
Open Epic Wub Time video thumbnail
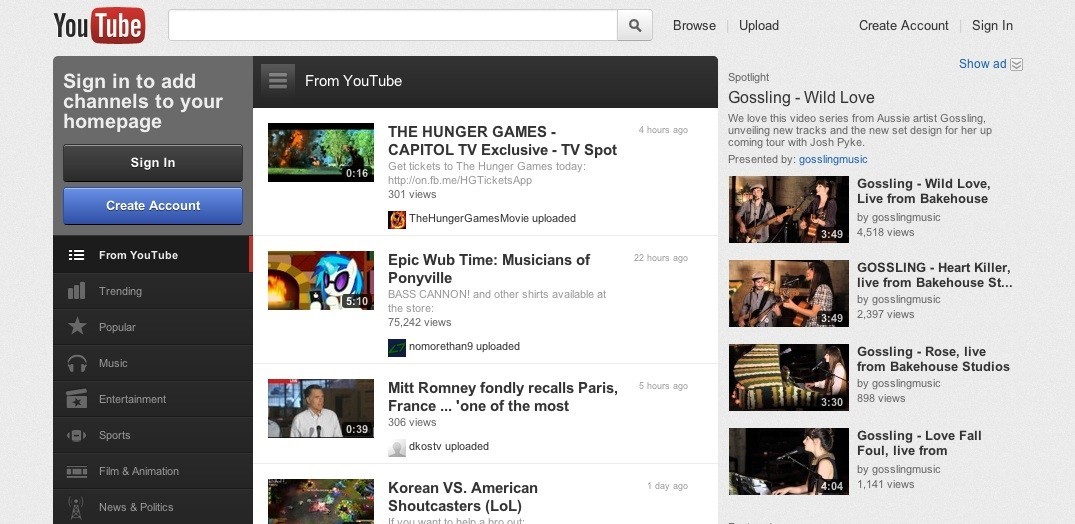[x=321, y=280]
